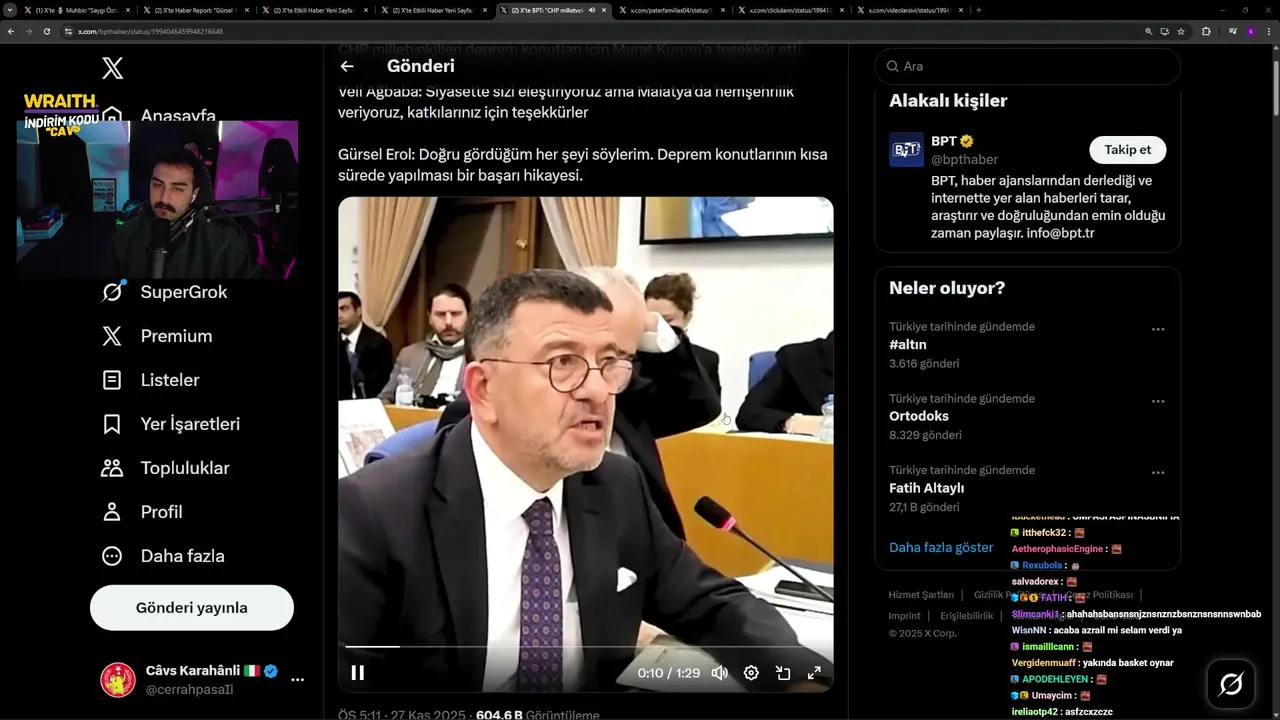Screen dimensions: 1280x720
Task: Open Premium in the sidebar
Action: [x=157, y=336]
